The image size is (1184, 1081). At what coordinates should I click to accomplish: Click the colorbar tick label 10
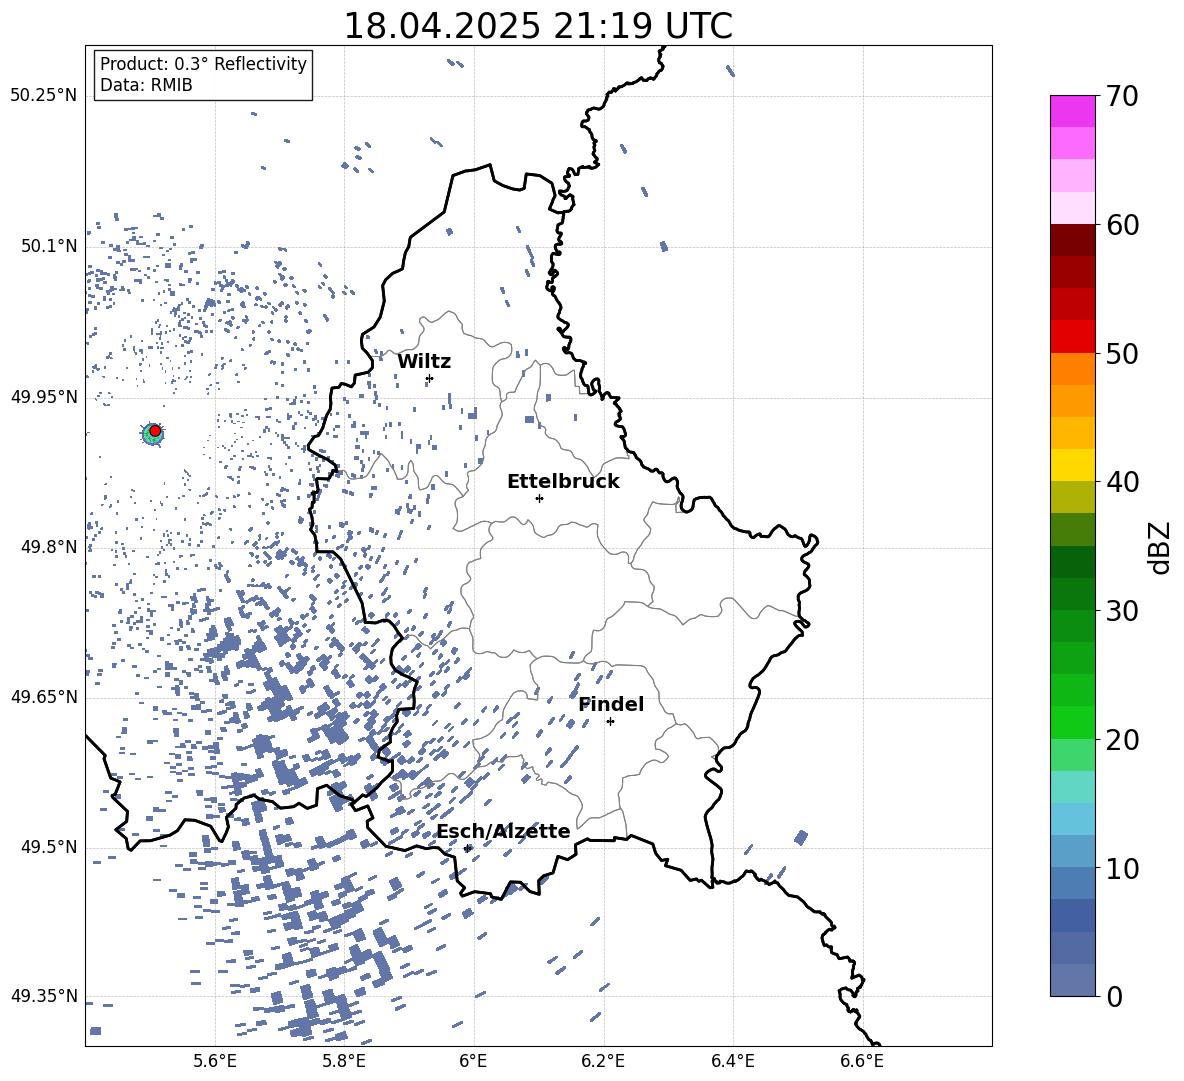[1122, 868]
